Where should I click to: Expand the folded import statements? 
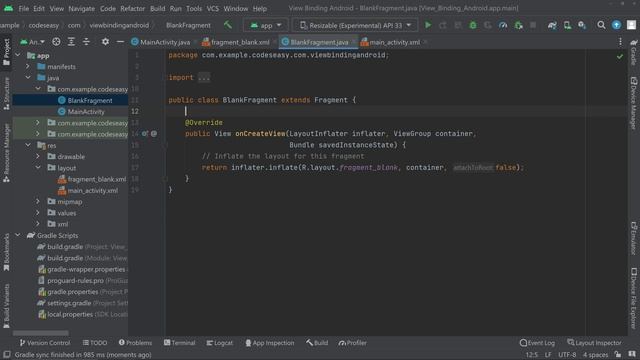pos(204,78)
